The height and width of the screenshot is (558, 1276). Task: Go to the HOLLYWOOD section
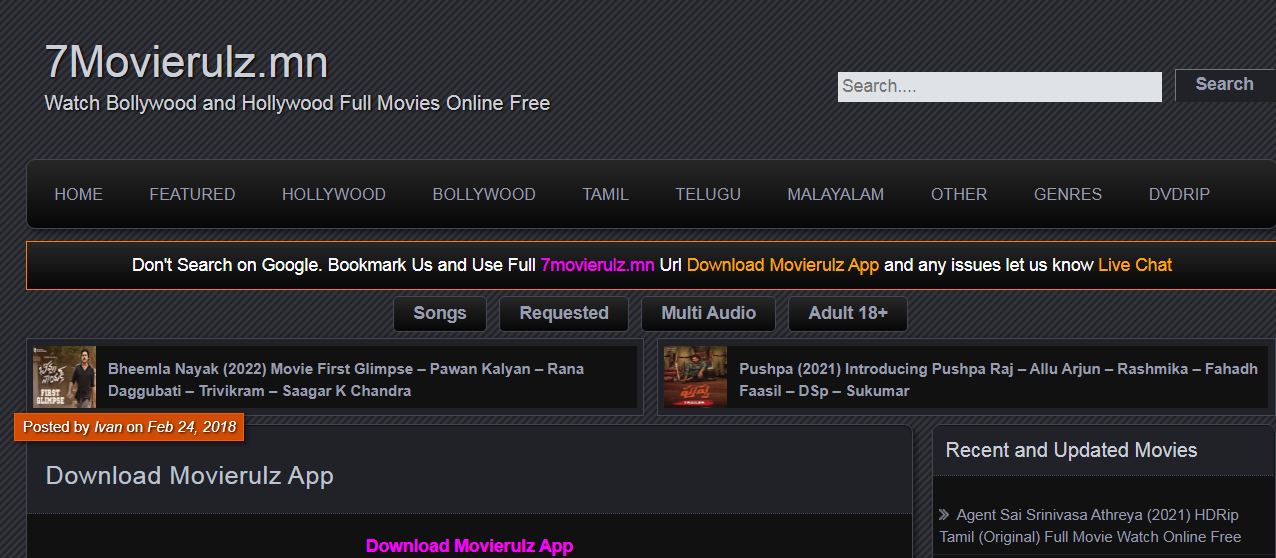[333, 194]
